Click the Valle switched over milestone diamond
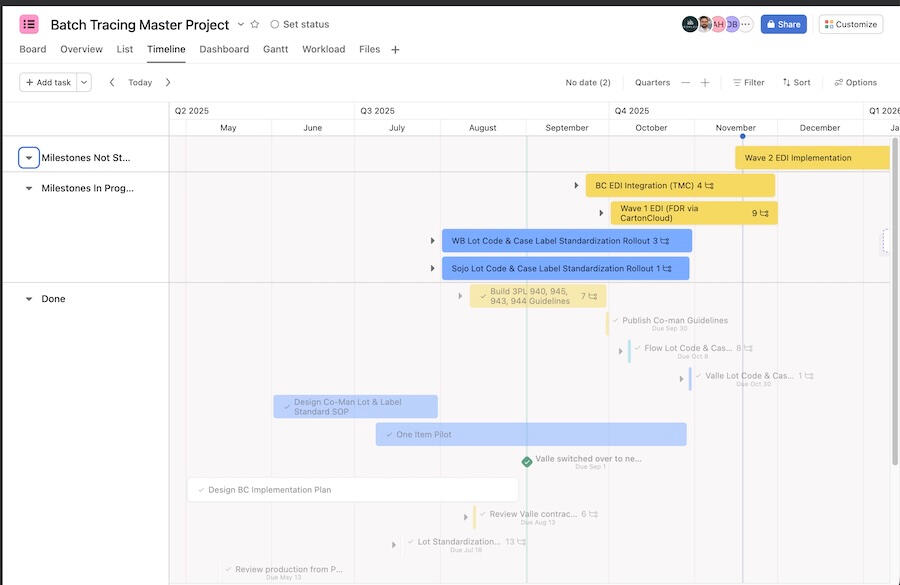The image size is (900, 585). (x=525, y=460)
